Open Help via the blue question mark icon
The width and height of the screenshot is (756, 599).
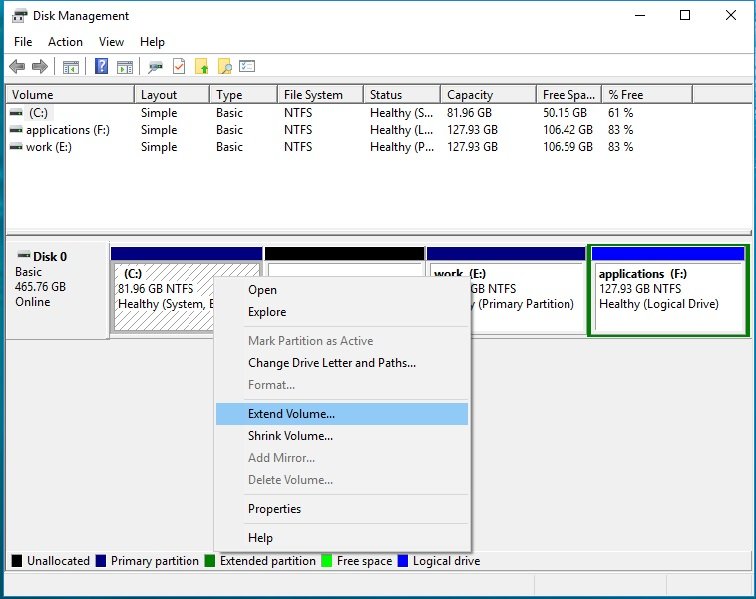101,66
